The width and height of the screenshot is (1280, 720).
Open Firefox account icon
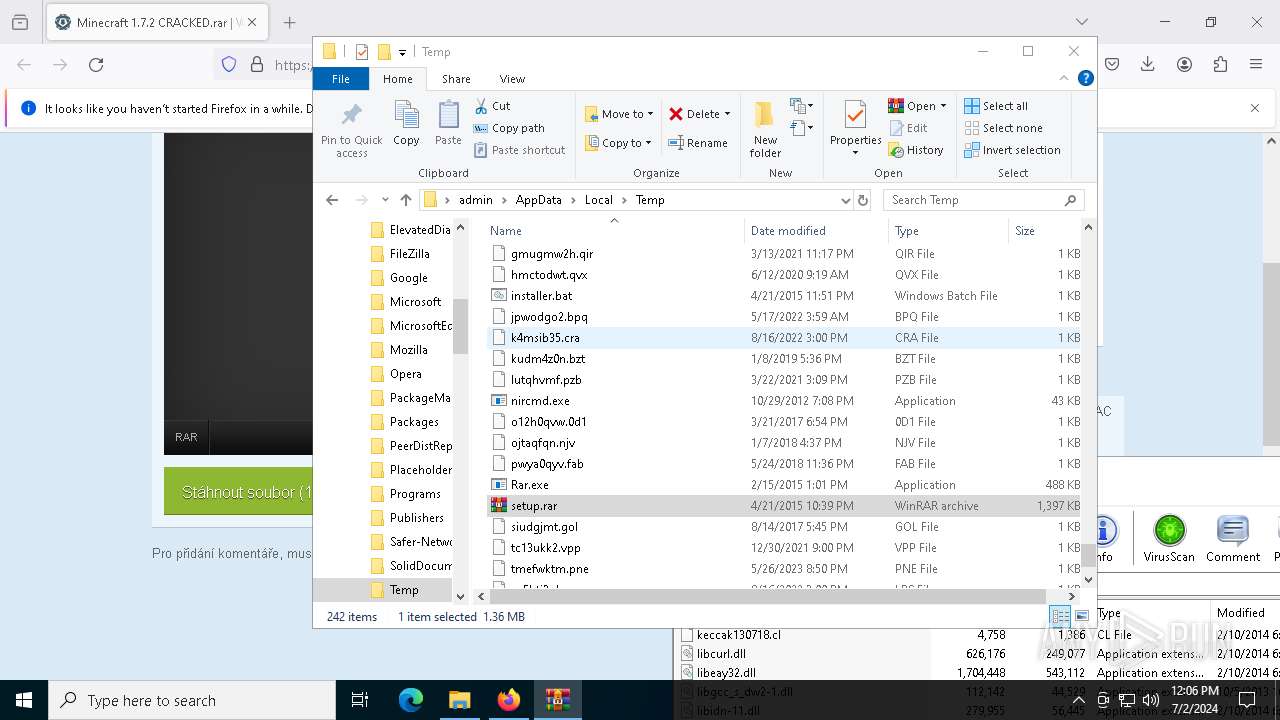click(x=1184, y=64)
